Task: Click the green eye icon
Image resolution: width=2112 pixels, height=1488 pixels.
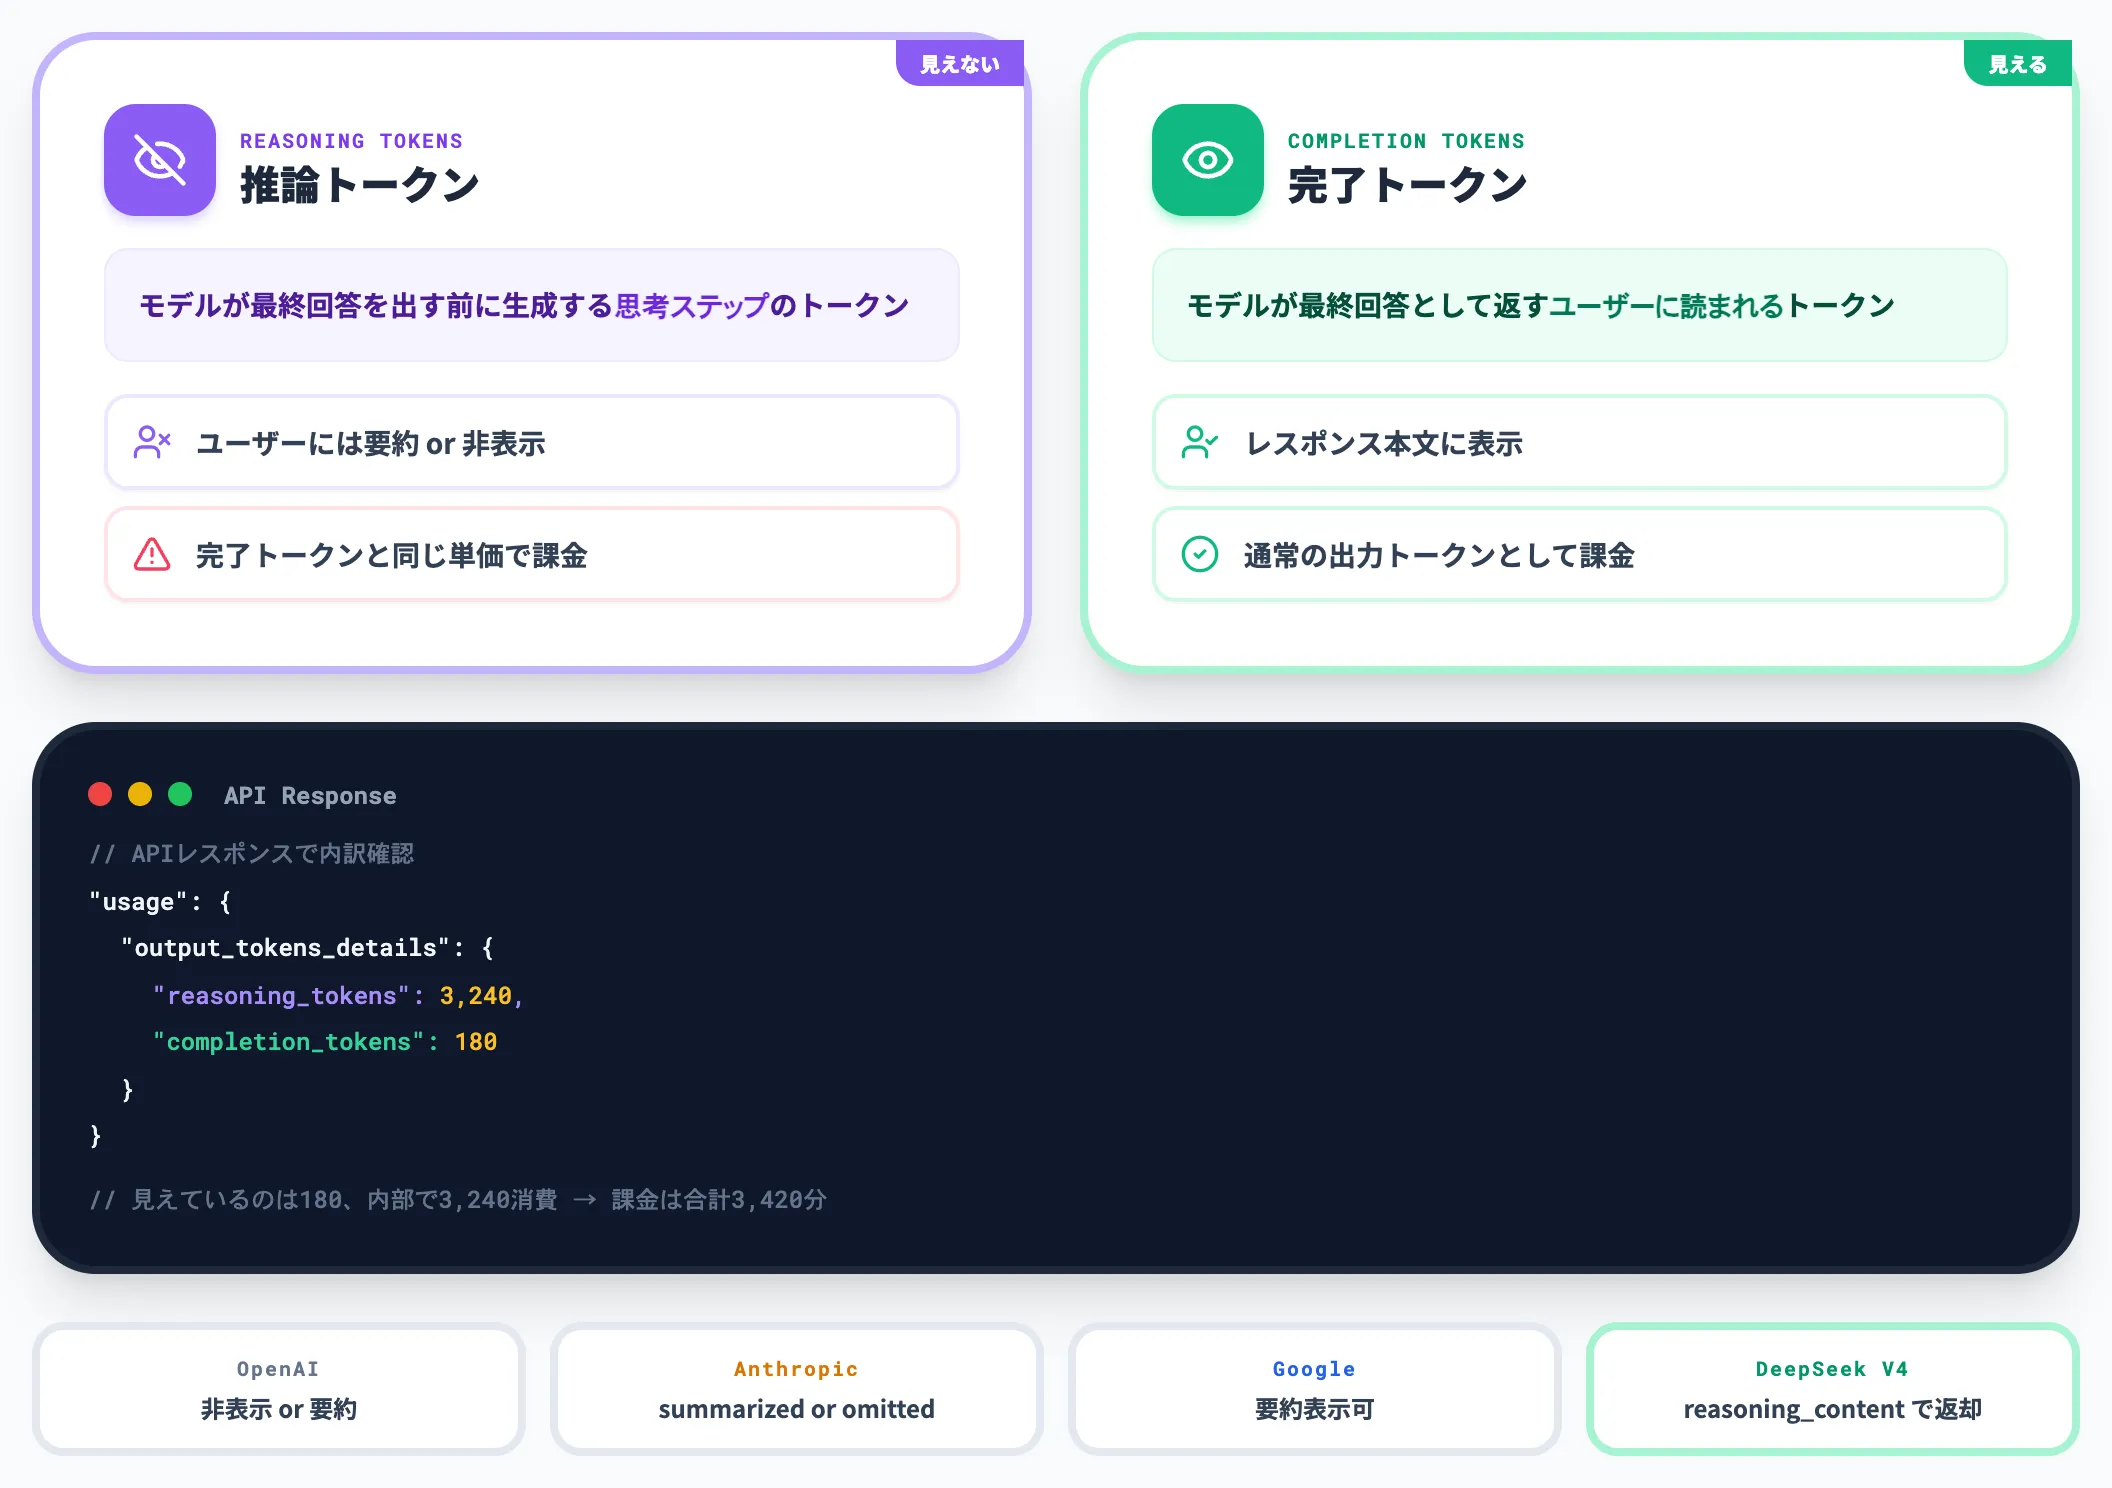Action: [1208, 160]
